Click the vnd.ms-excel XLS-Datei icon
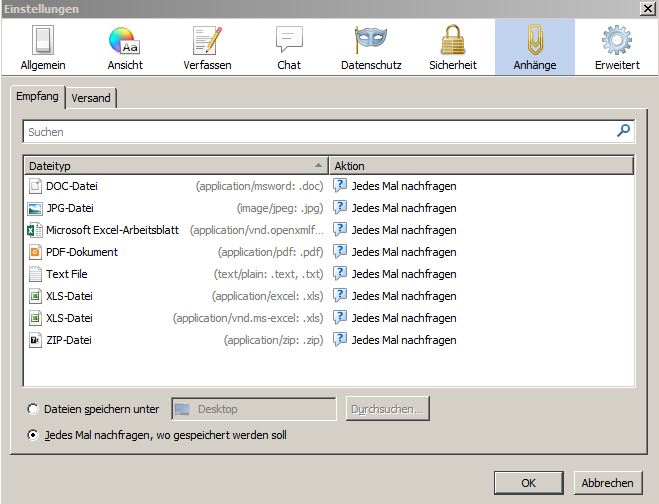The image size is (659, 504). 35,318
